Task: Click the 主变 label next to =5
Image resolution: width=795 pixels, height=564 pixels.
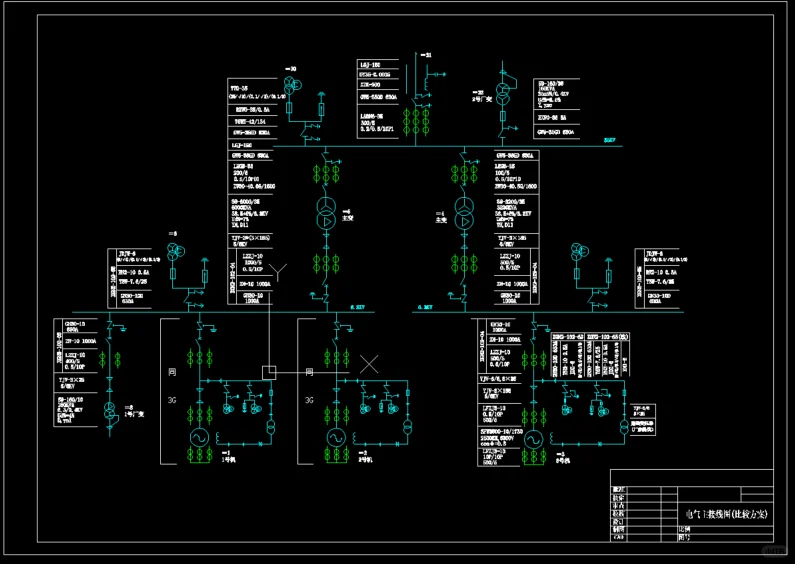Action: [x=348, y=218]
